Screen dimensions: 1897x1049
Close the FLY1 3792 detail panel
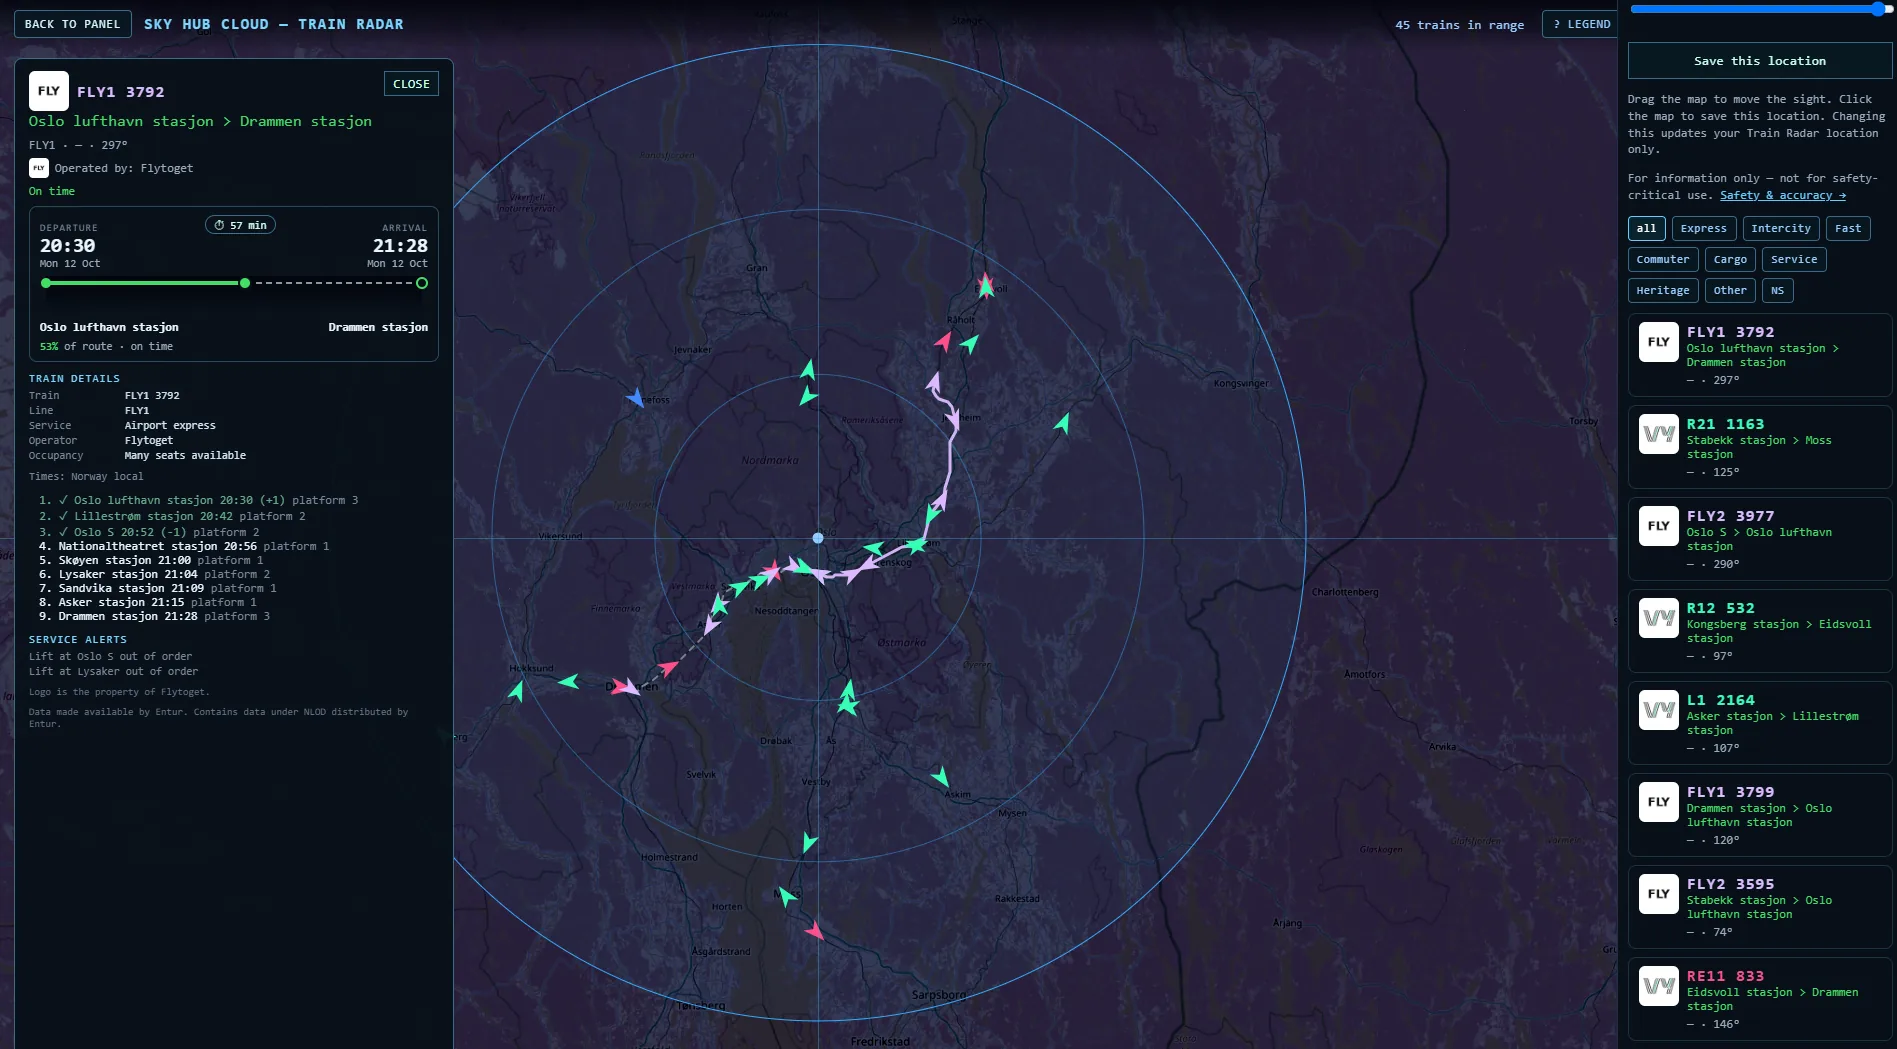pyautogui.click(x=411, y=84)
